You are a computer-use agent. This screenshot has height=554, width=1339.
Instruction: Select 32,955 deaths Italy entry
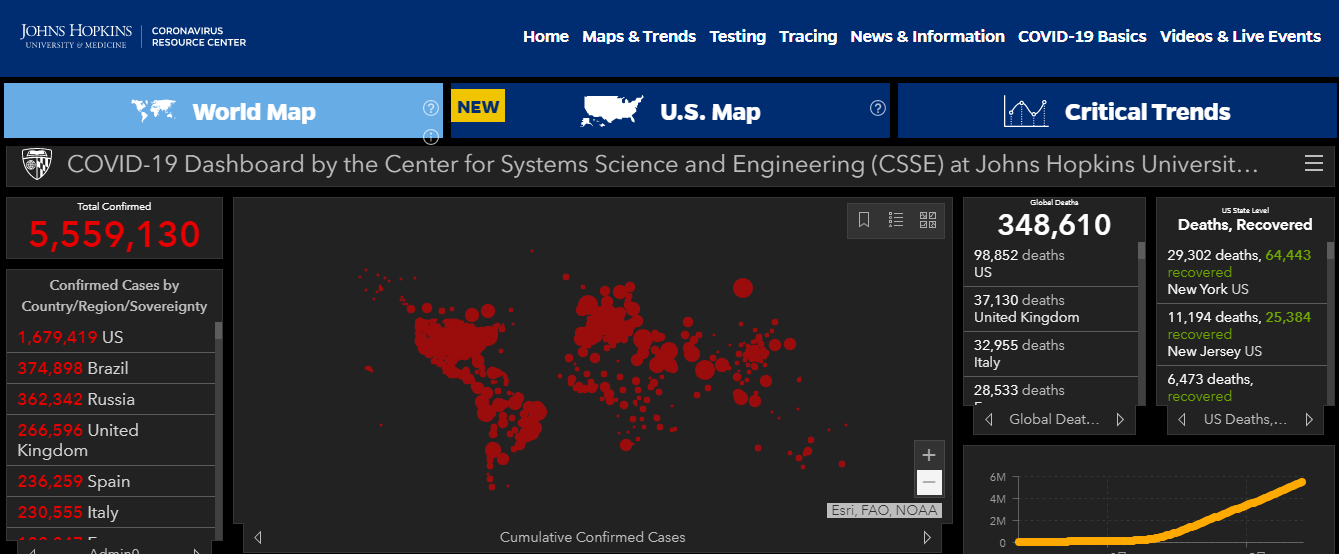[1051, 354]
